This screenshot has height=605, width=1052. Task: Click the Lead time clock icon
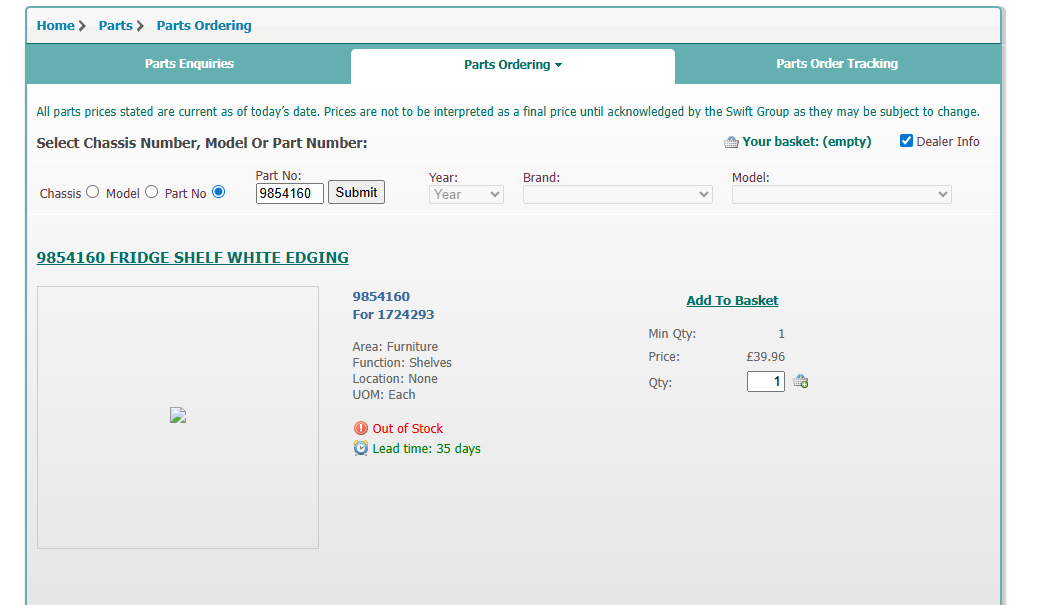[361, 448]
